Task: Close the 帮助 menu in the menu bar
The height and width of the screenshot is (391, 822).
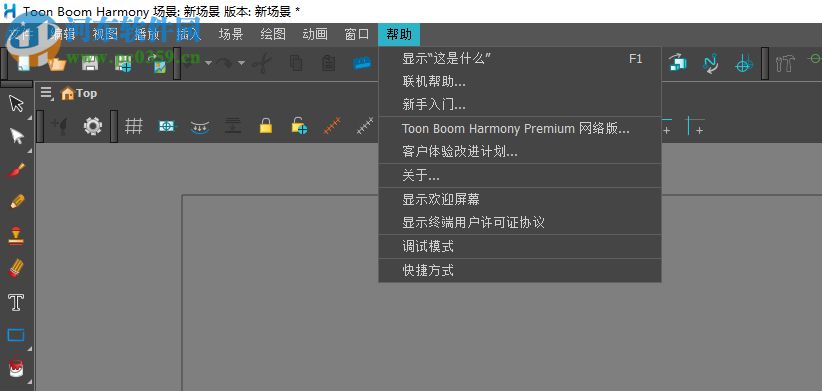Action: [399, 35]
